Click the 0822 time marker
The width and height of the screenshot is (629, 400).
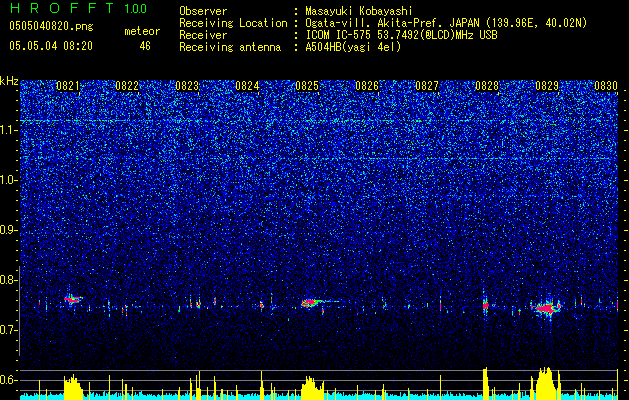pos(127,85)
